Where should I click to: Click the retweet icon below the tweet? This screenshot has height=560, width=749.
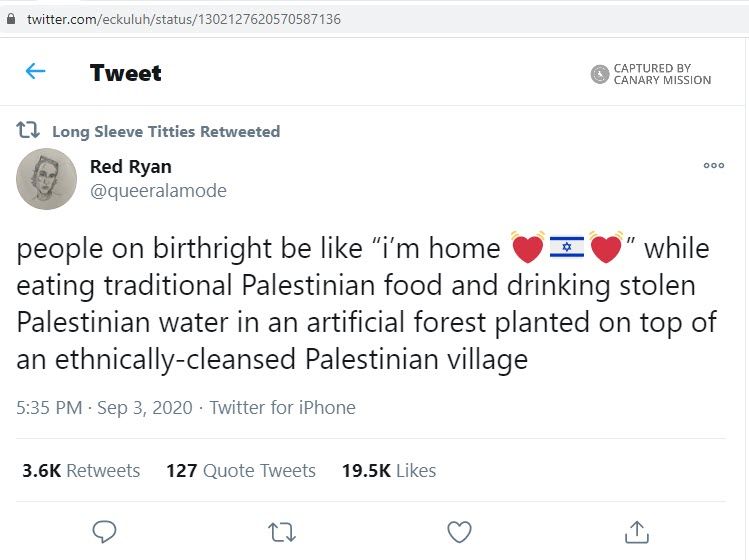click(x=282, y=531)
